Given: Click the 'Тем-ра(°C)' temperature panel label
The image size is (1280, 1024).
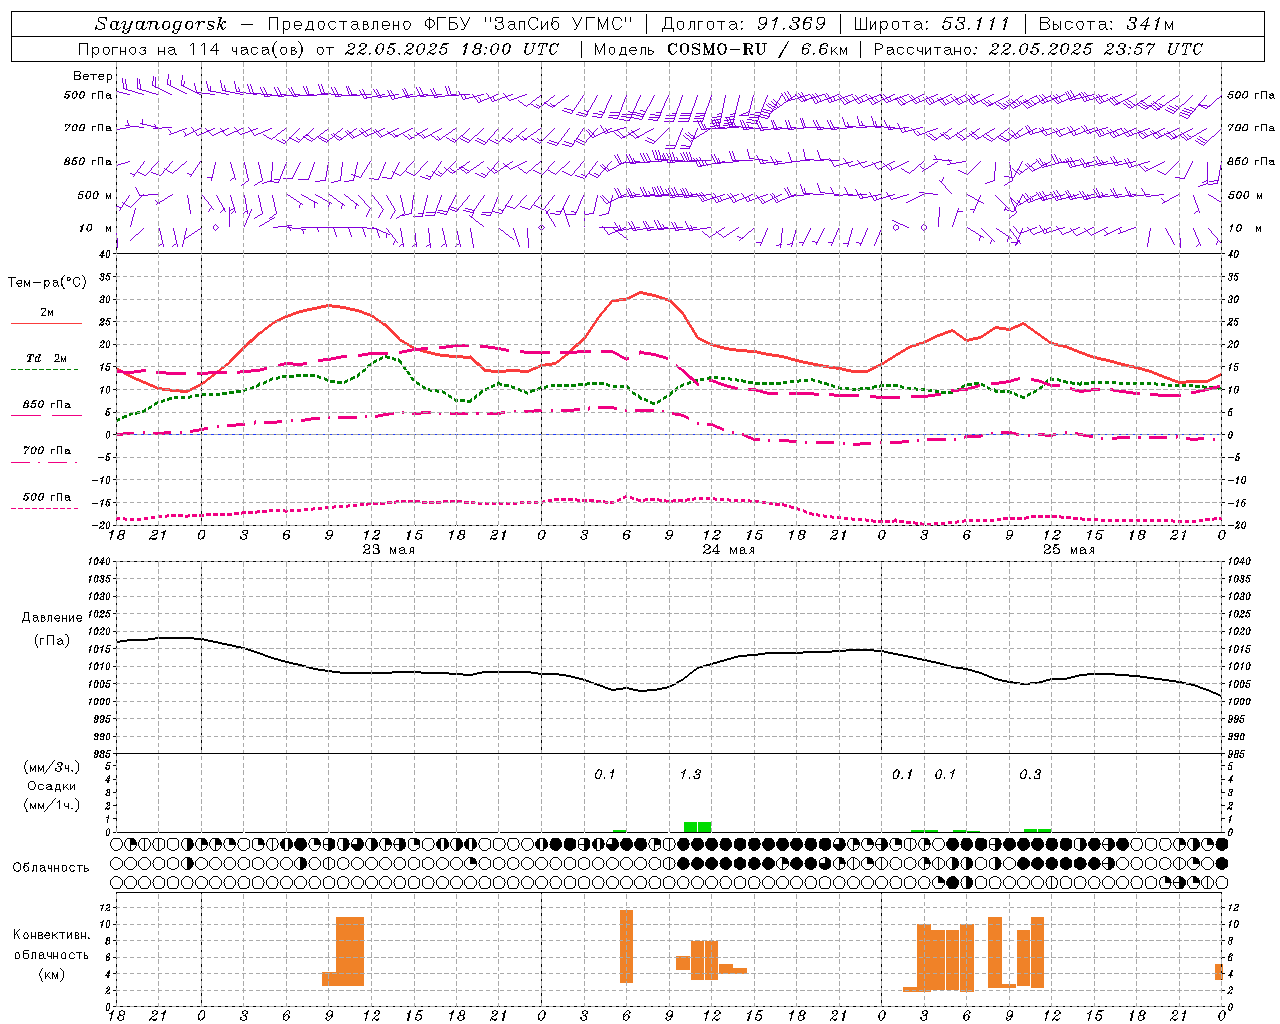Looking at the screenshot, I should (x=47, y=283).
